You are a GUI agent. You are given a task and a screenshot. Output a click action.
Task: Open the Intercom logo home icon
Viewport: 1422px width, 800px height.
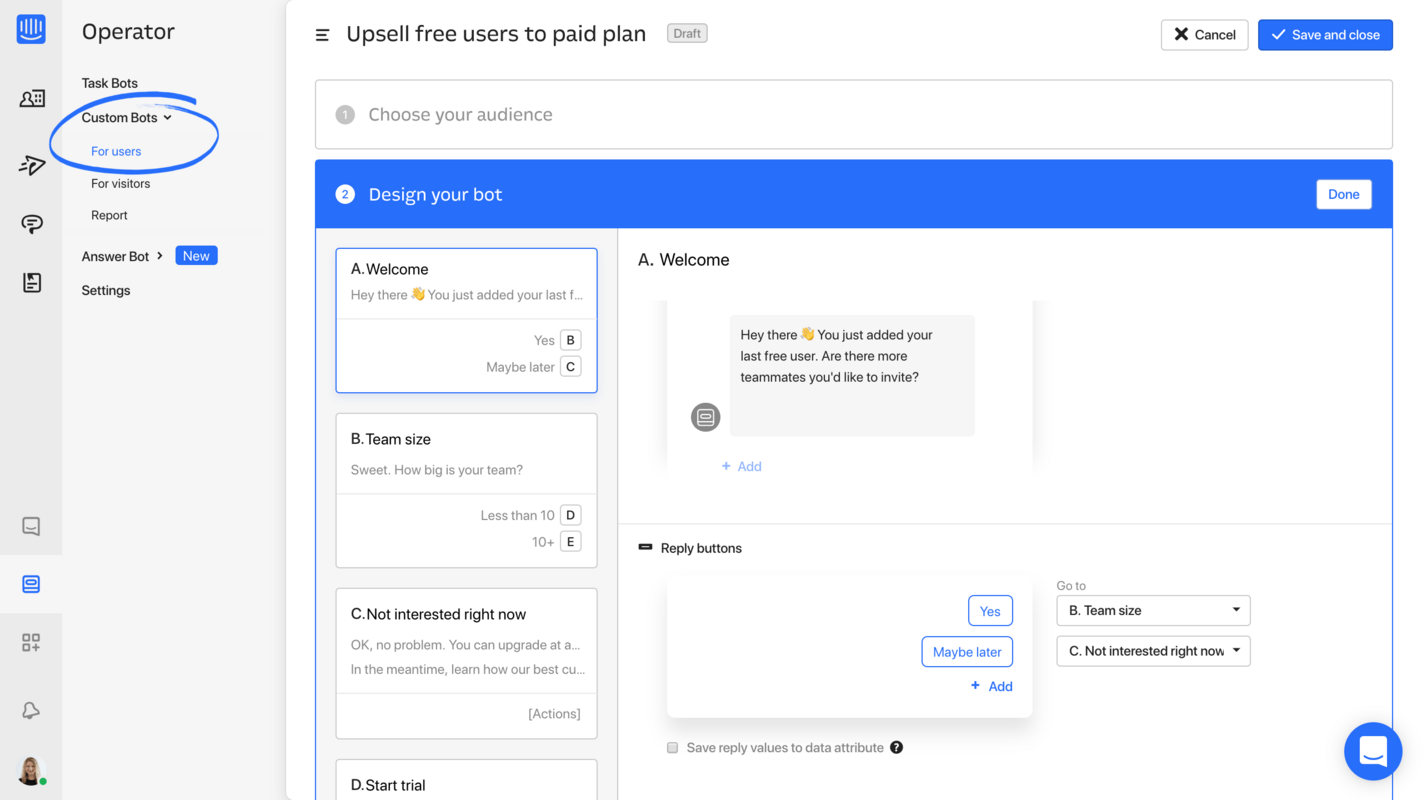[x=31, y=29]
